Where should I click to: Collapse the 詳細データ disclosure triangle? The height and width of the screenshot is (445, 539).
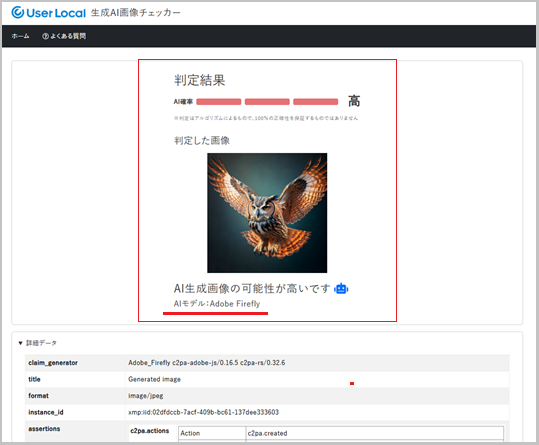point(20,343)
